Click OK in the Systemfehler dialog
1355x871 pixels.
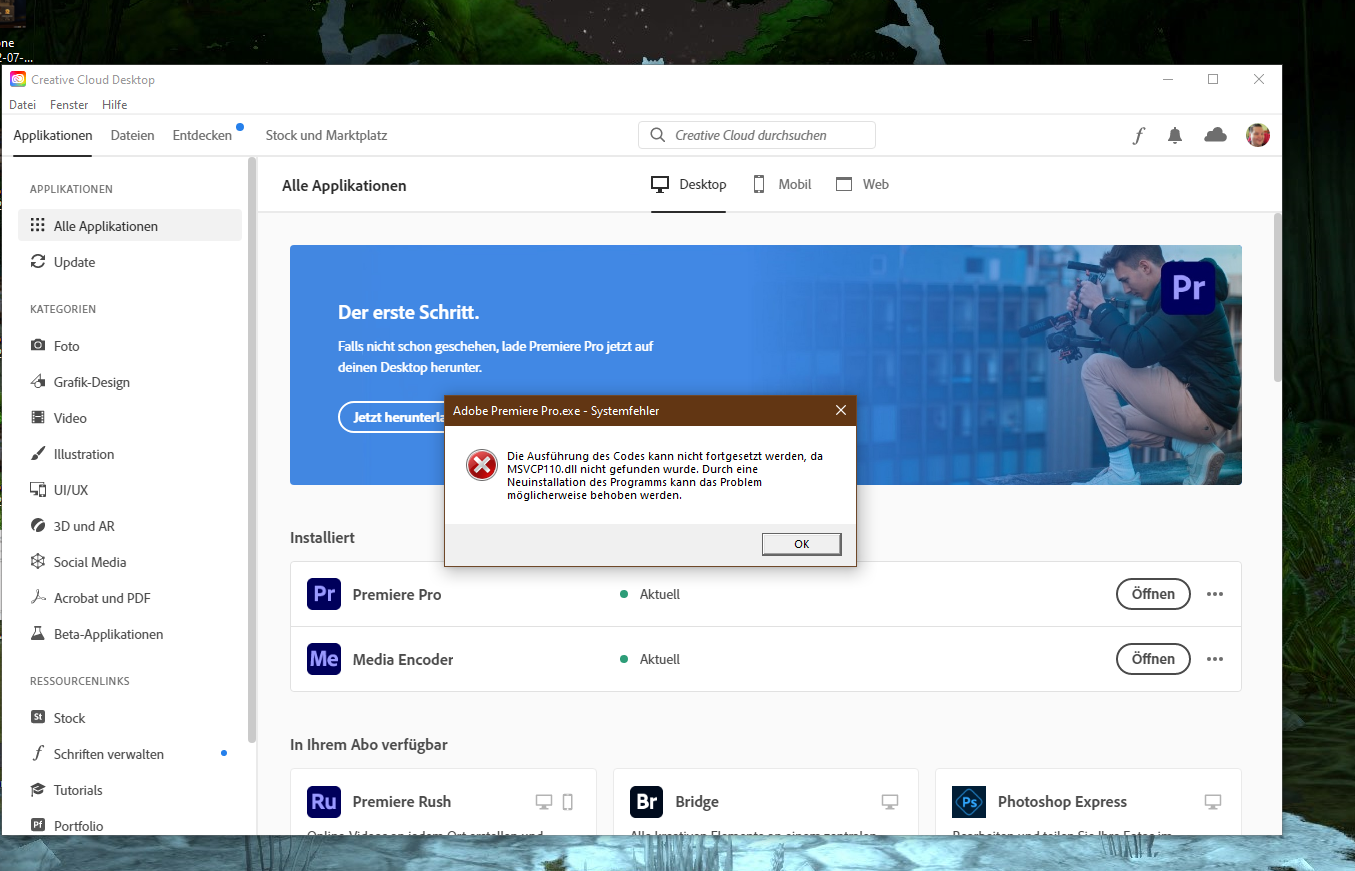pyautogui.click(x=801, y=544)
